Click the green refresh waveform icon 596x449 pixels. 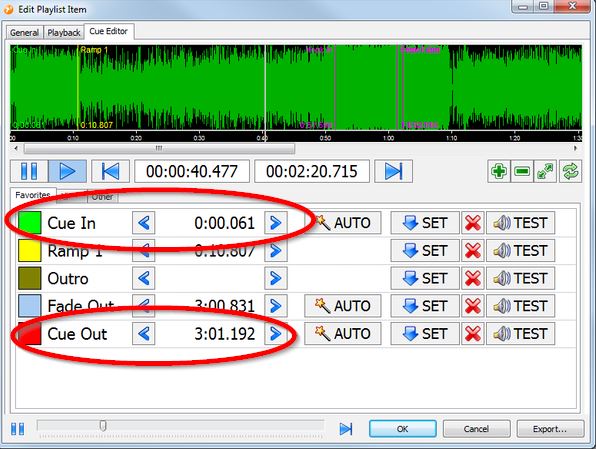(570, 171)
